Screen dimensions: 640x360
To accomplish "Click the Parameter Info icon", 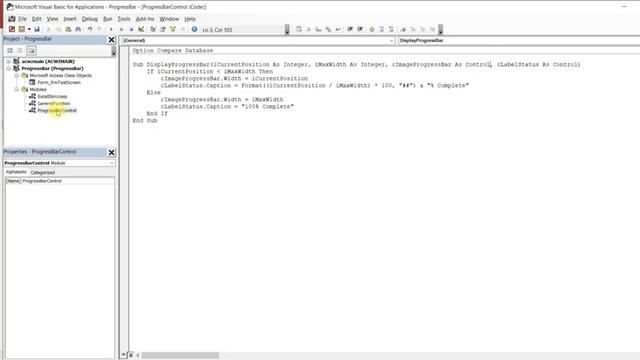I will tap(328, 29).
